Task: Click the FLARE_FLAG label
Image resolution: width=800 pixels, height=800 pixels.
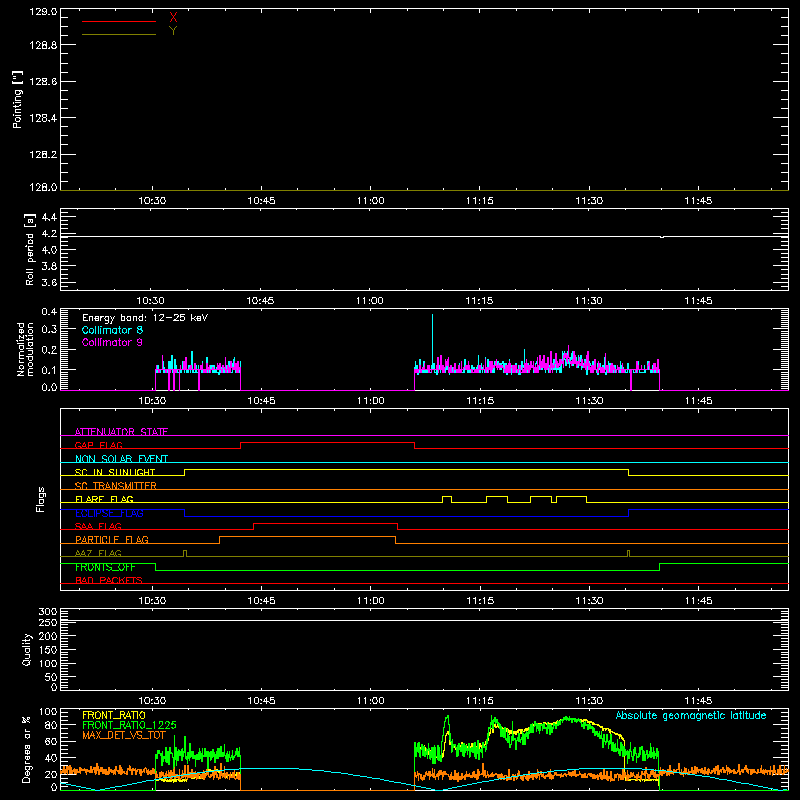Action: [104, 499]
